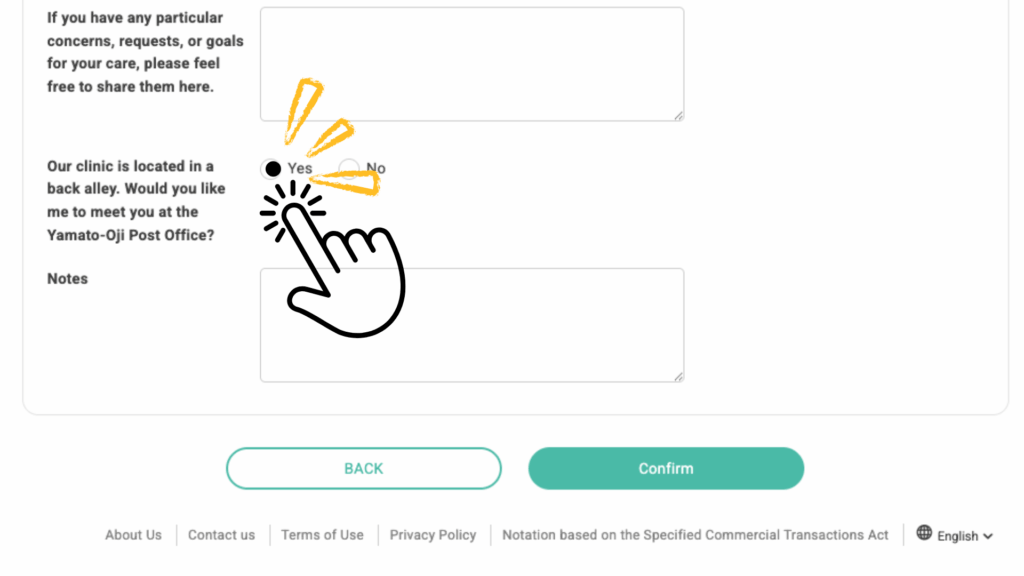
Task: Open the Terms of Use link
Action: coord(323,535)
